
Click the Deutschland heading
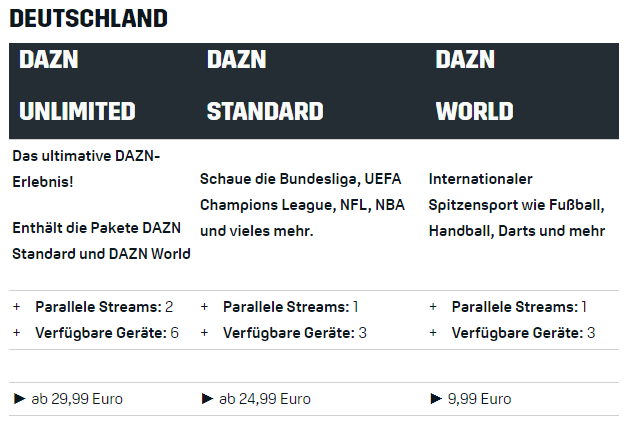(x=88, y=18)
